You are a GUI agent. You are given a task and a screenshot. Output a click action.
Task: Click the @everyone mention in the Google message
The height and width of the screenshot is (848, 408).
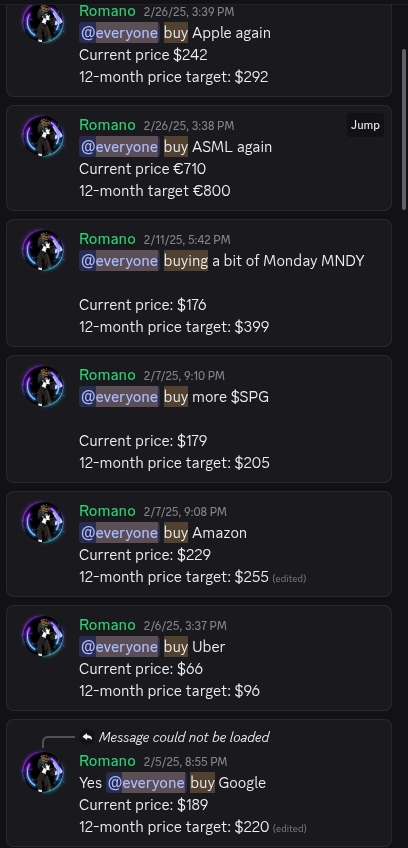146,783
